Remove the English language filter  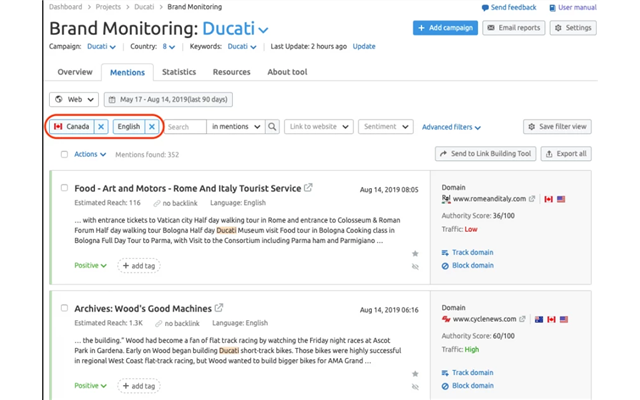[x=151, y=127]
